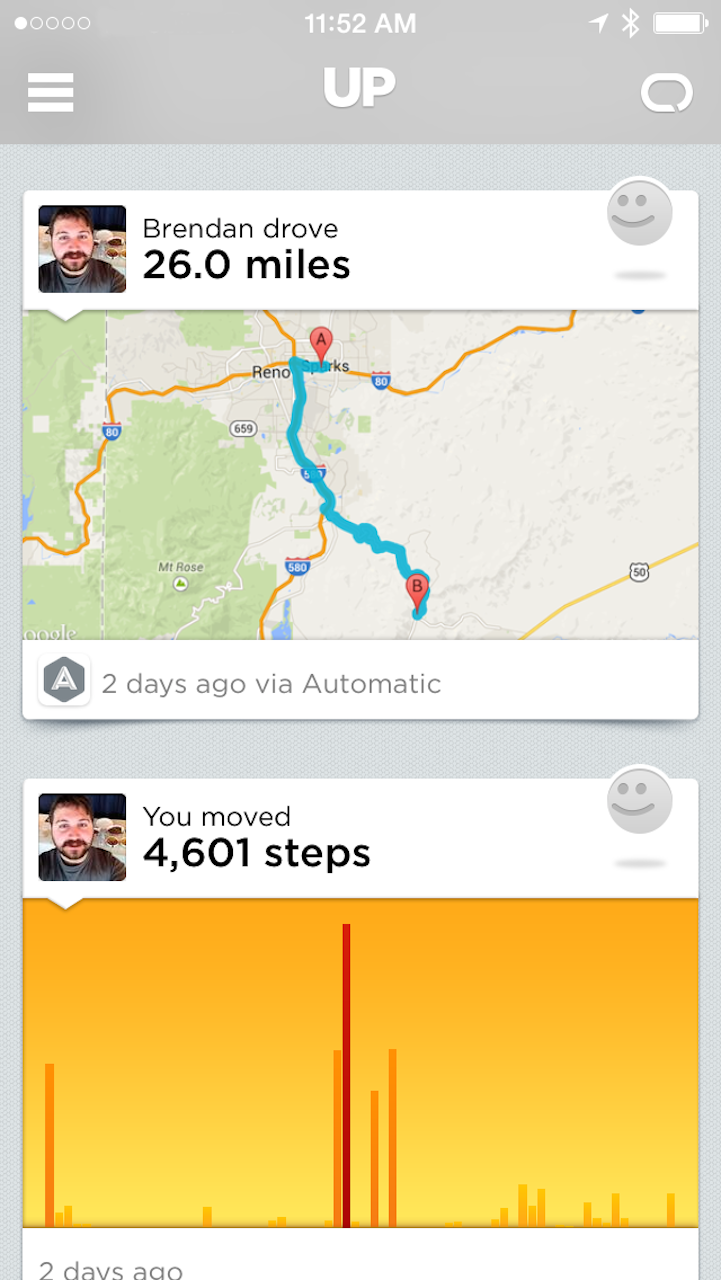Open the "You moved 4,601 steps" entry
This screenshot has height=1280, width=721.
256,838
